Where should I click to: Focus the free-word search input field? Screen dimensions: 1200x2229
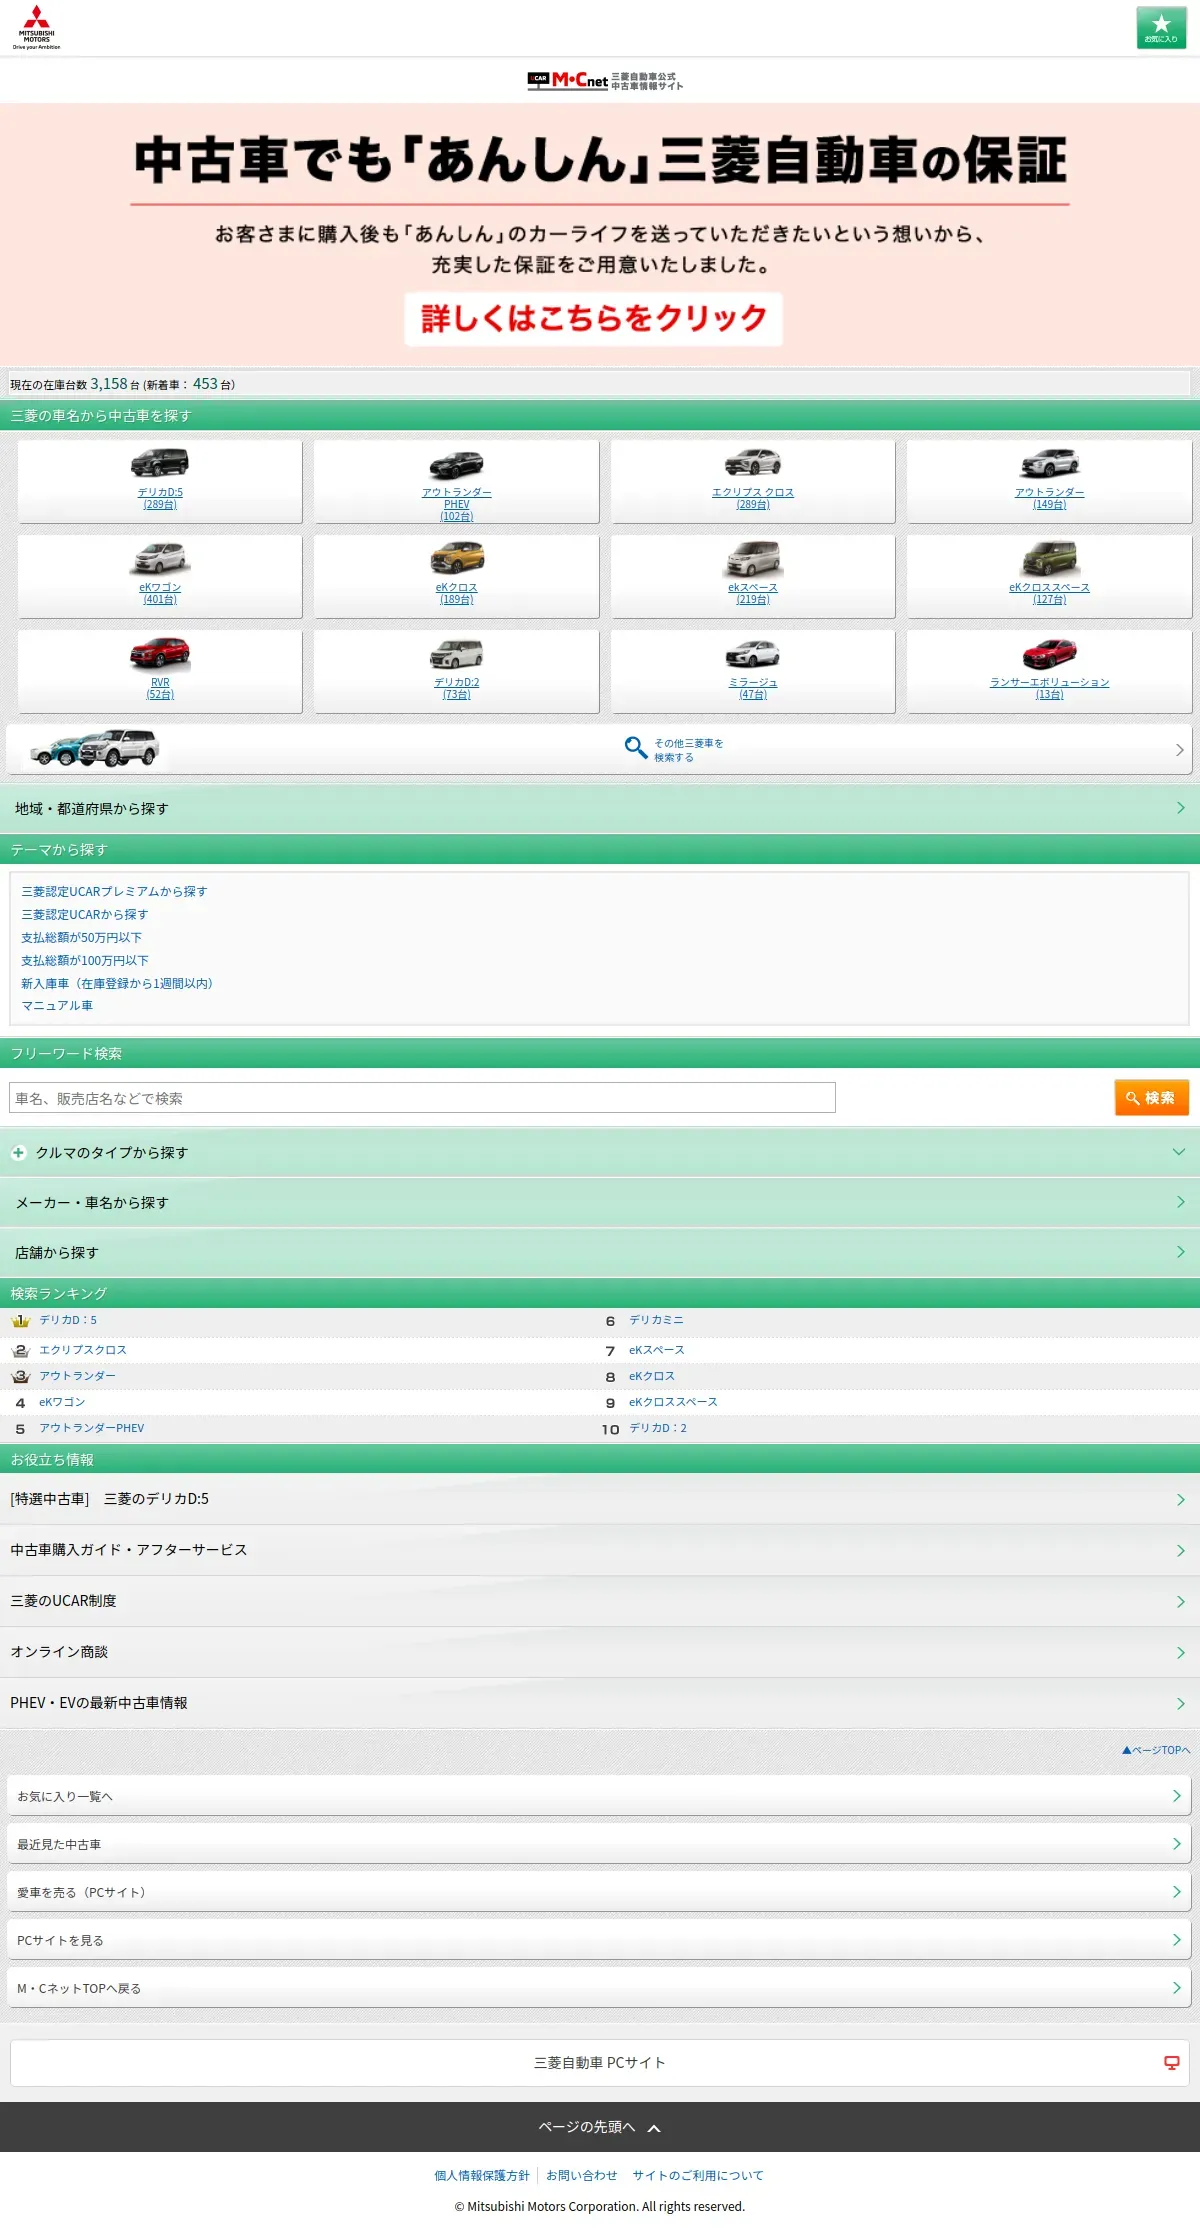(422, 1098)
